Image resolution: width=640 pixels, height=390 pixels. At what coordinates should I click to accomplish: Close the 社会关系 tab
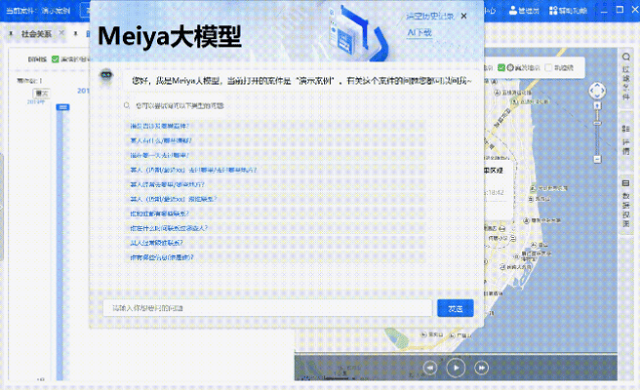point(62,33)
